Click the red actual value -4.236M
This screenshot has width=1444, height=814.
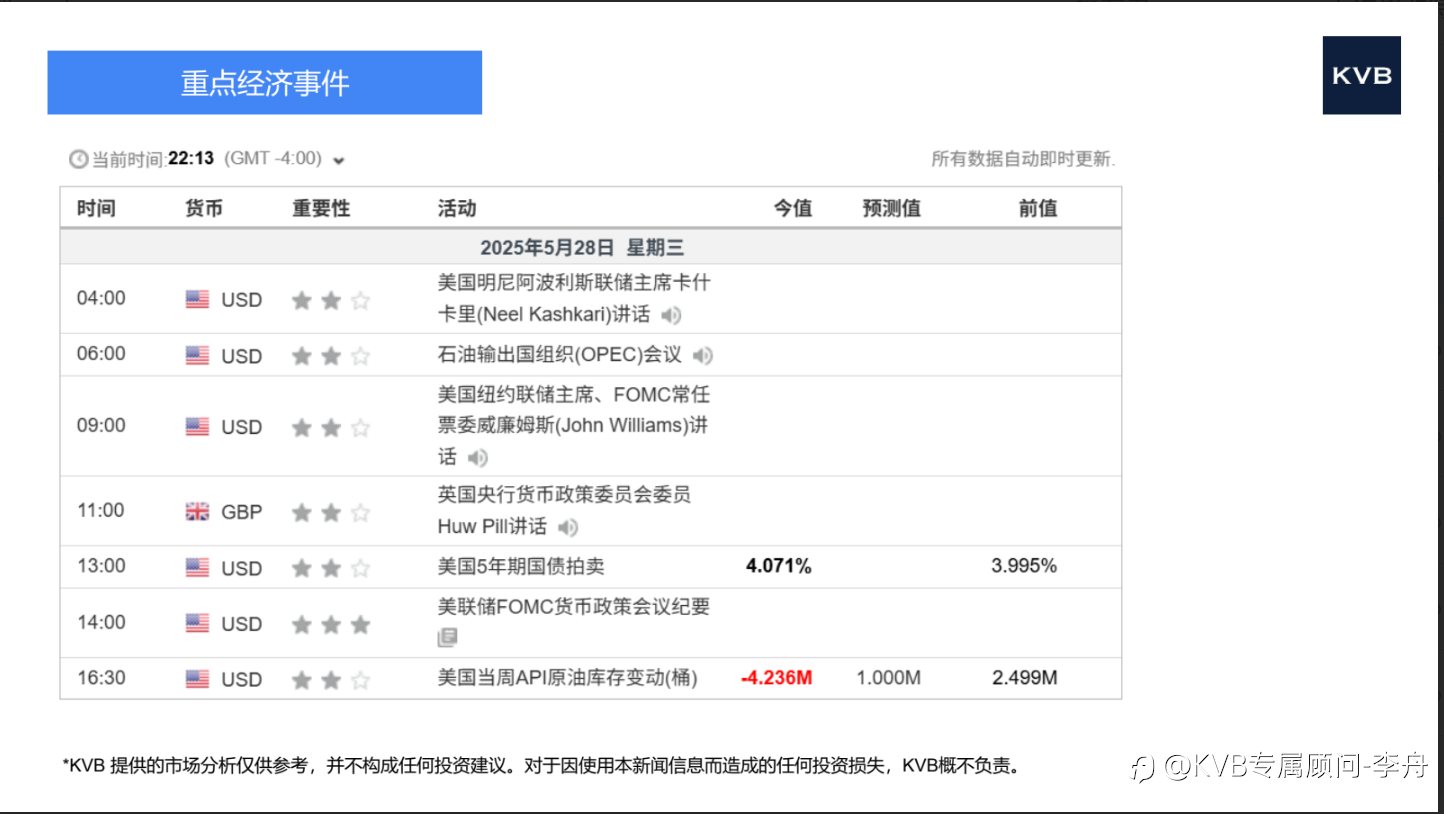777,678
